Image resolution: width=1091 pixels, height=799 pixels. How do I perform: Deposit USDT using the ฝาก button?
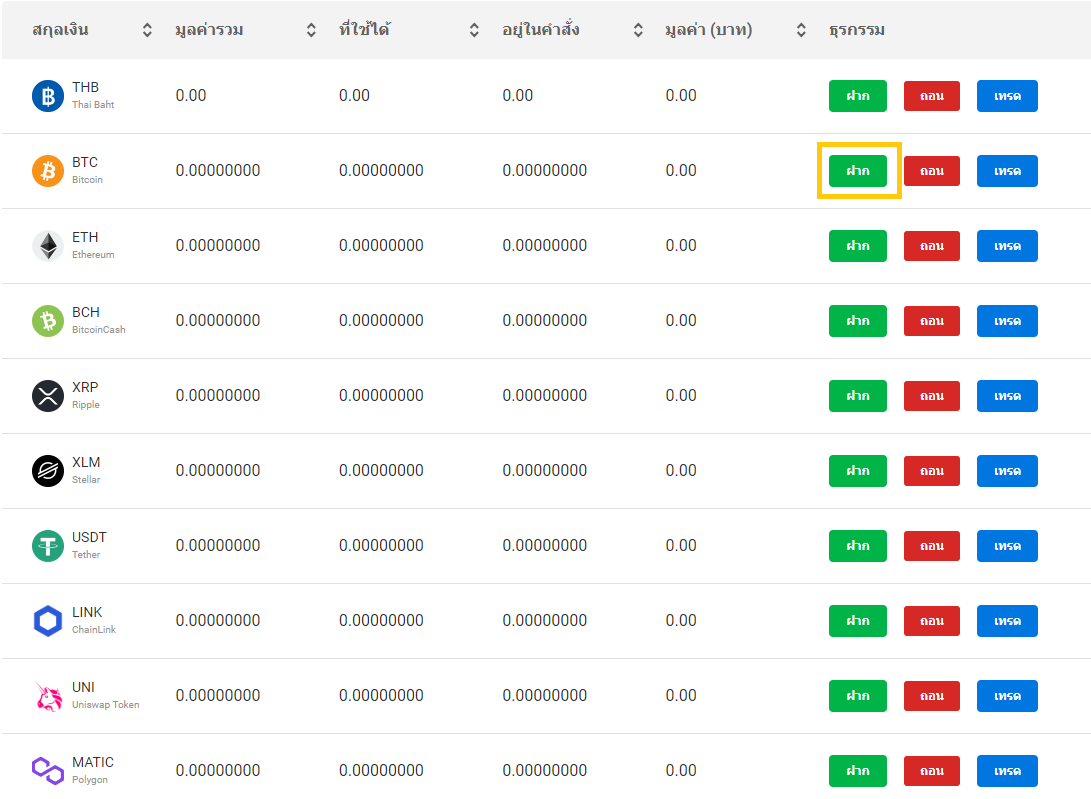[x=858, y=546]
